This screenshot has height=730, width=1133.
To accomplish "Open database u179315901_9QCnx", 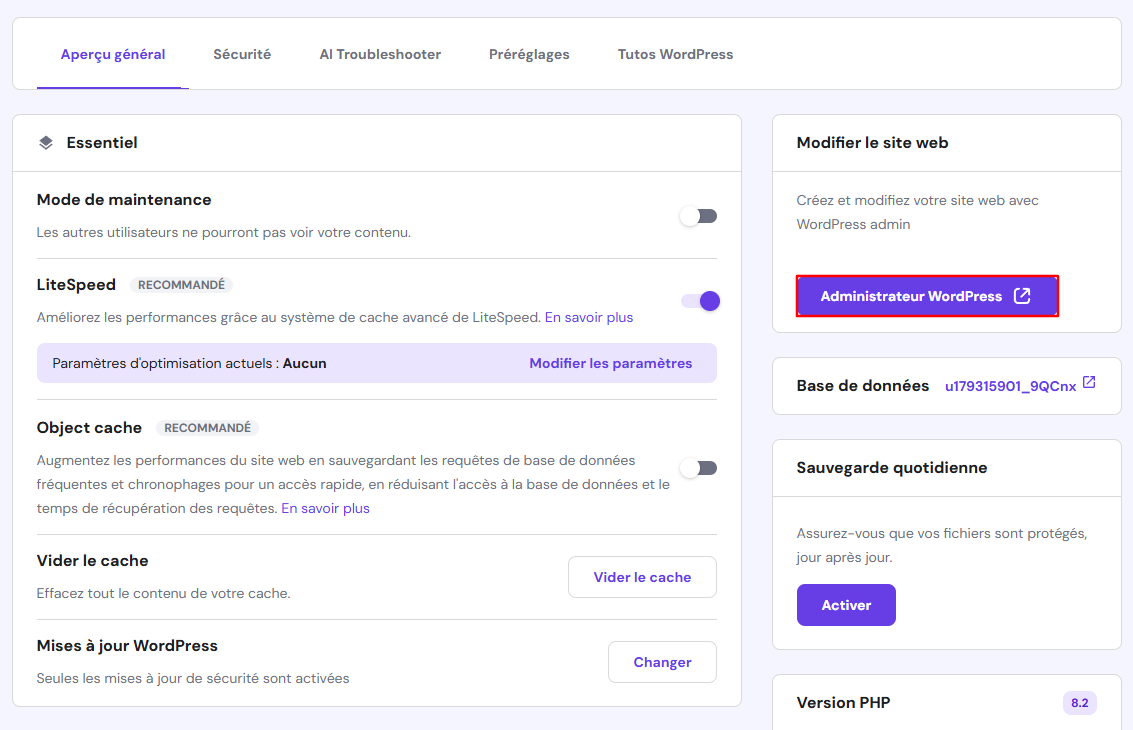I will (1010, 384).
